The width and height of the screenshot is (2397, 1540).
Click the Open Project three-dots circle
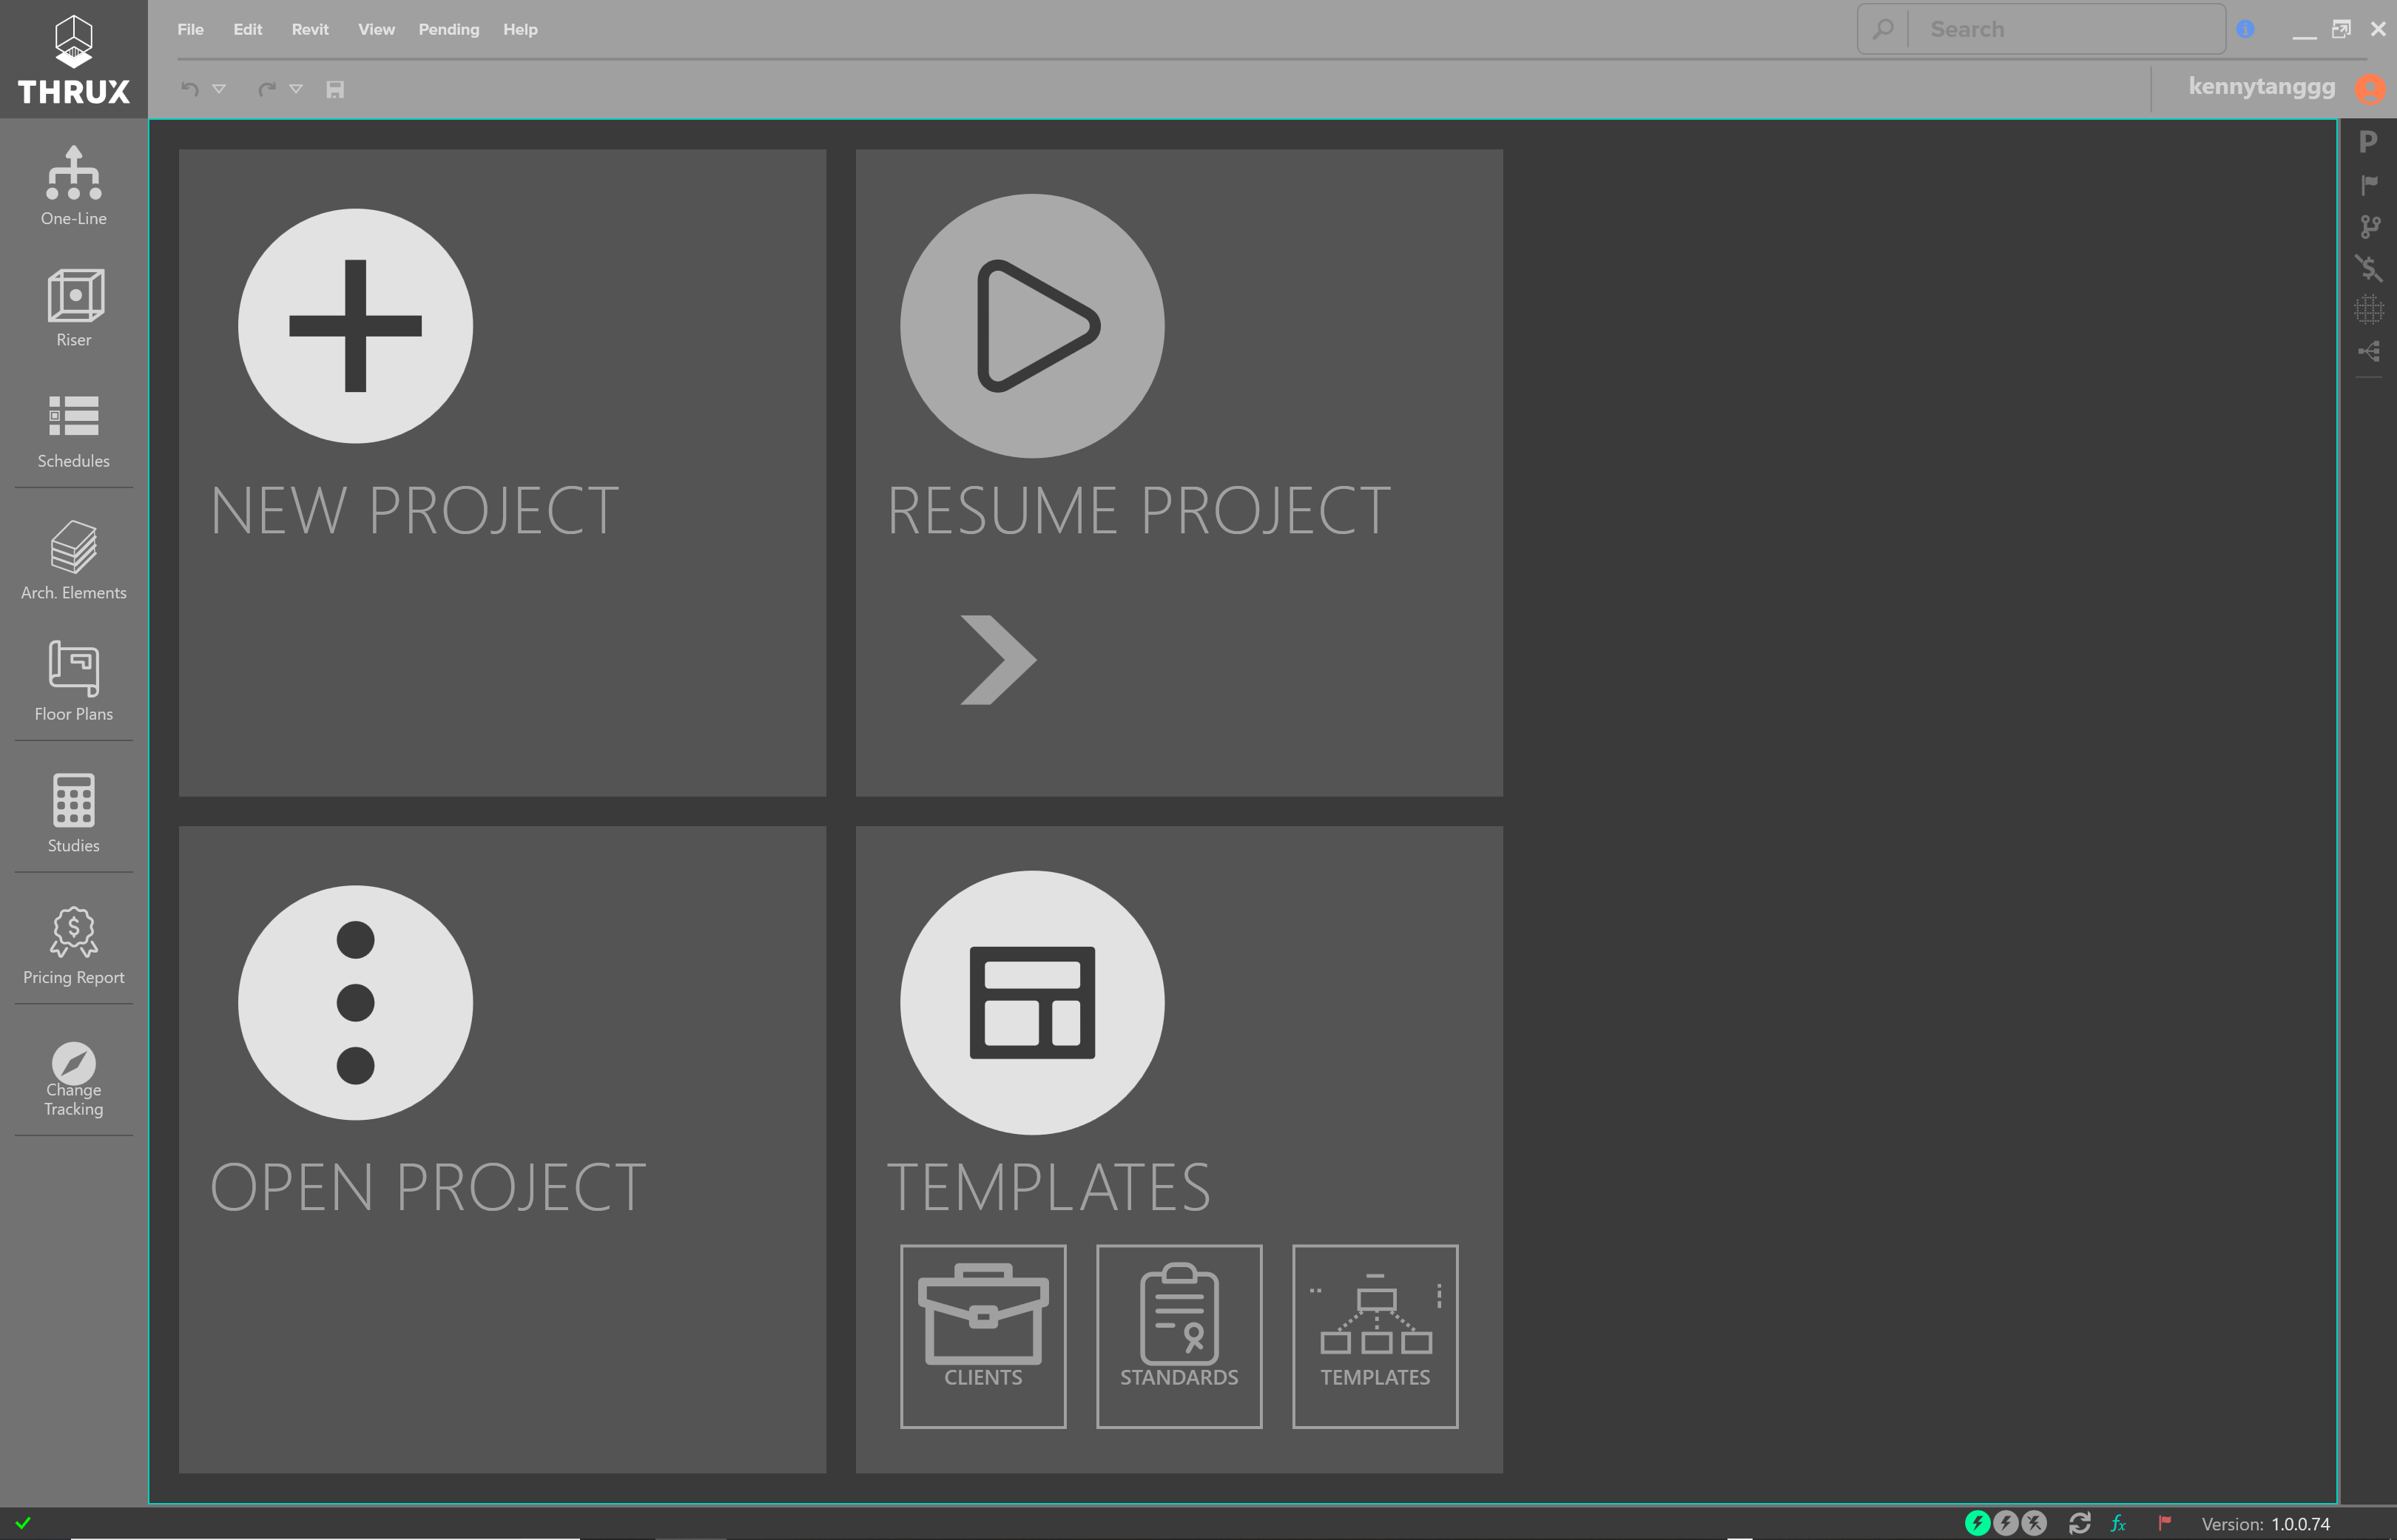pyautogui.click(x=355, y=1003)
